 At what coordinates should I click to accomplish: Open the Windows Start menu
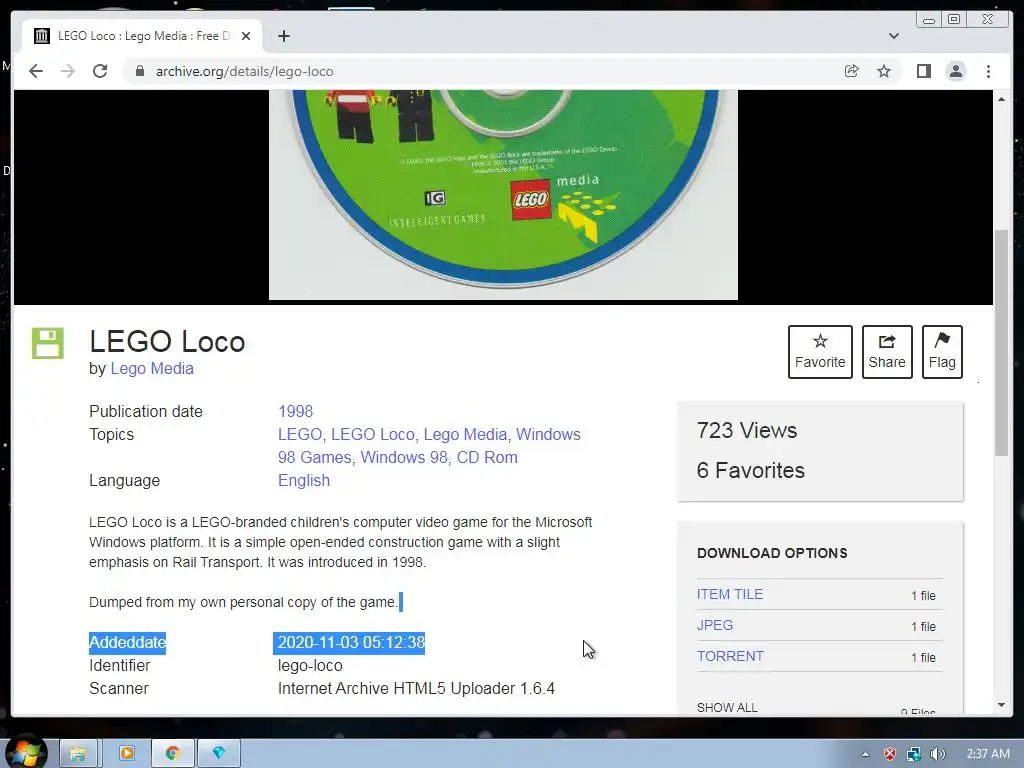(x=25, y=753)
